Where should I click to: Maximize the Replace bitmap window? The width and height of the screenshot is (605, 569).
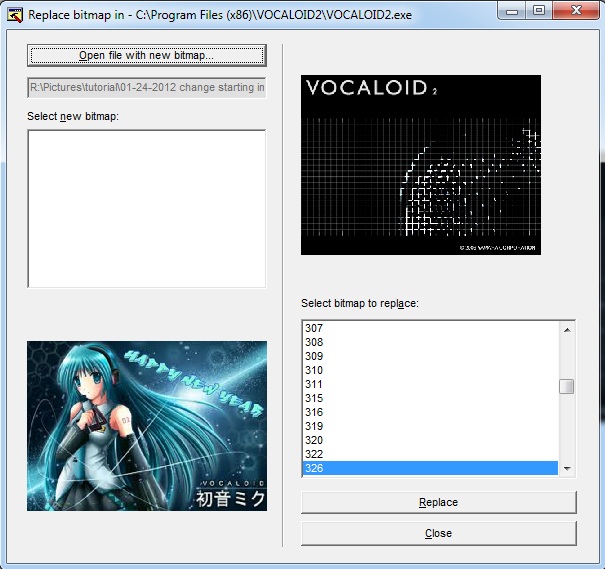click(x=539, y=10)
